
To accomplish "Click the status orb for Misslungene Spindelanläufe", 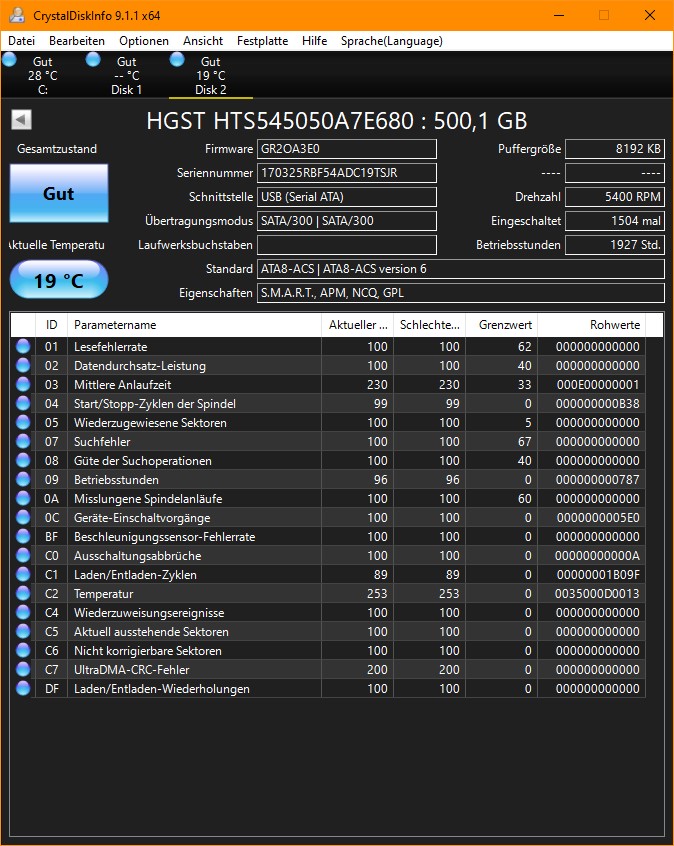I will [23, 498].
